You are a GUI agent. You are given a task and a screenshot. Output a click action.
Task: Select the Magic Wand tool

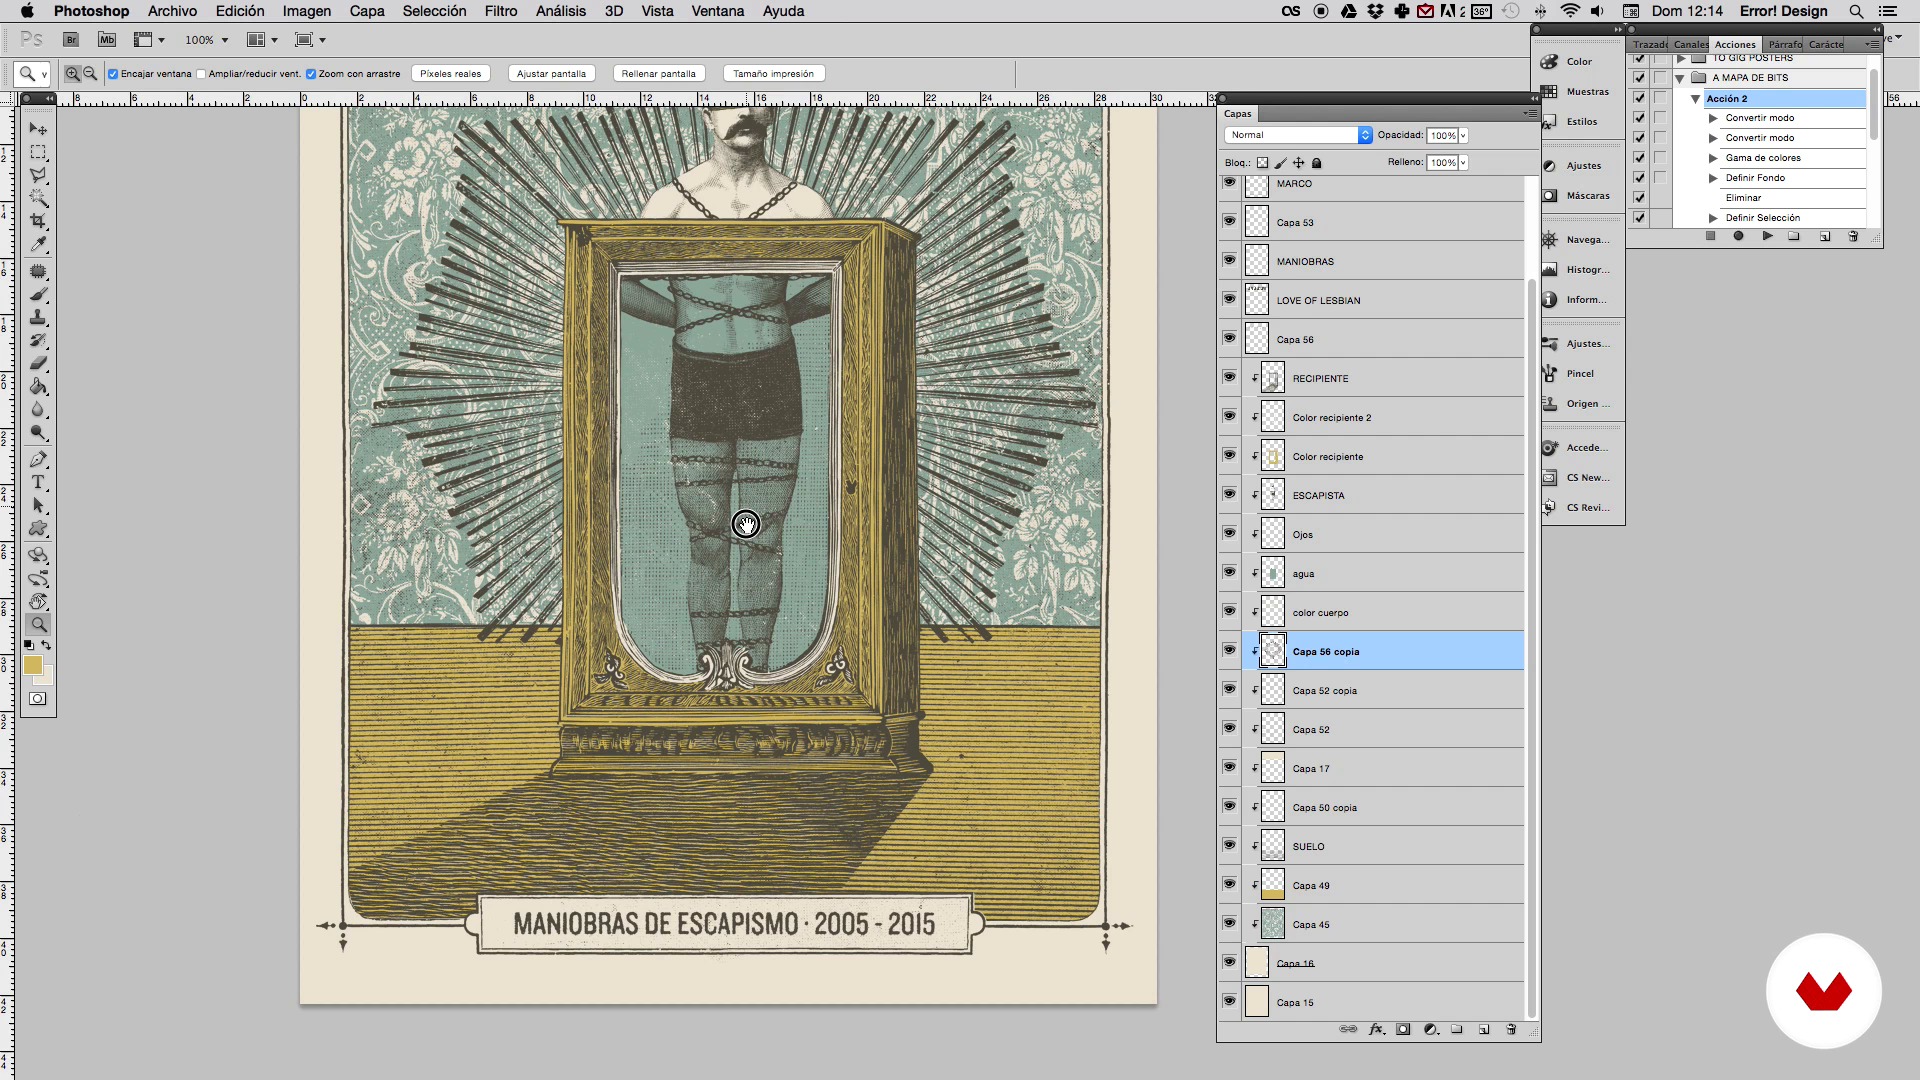38,198
